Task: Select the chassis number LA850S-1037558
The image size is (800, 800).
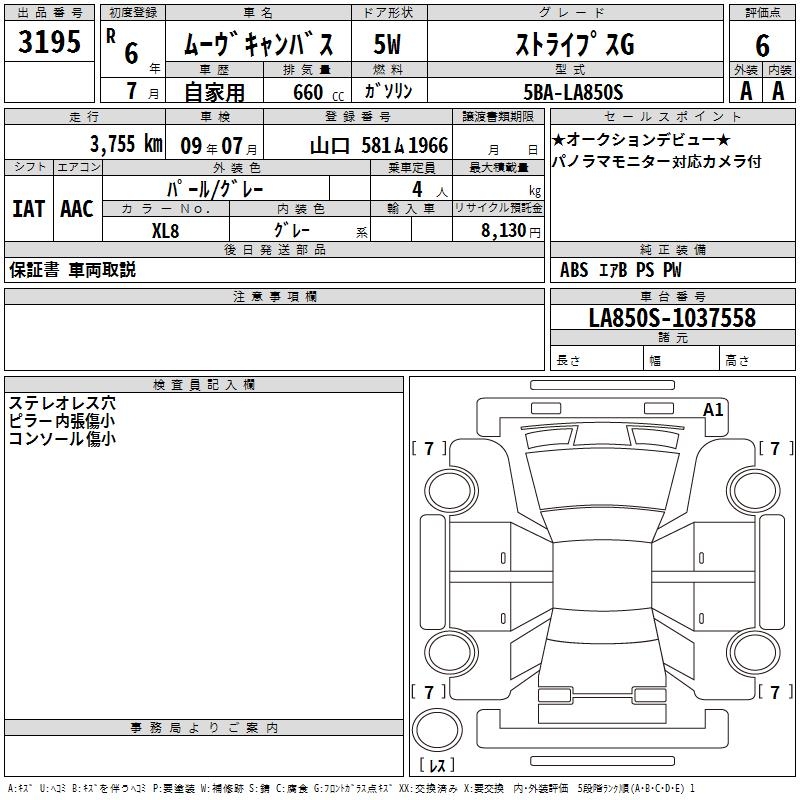Action: tap(671, 318)
